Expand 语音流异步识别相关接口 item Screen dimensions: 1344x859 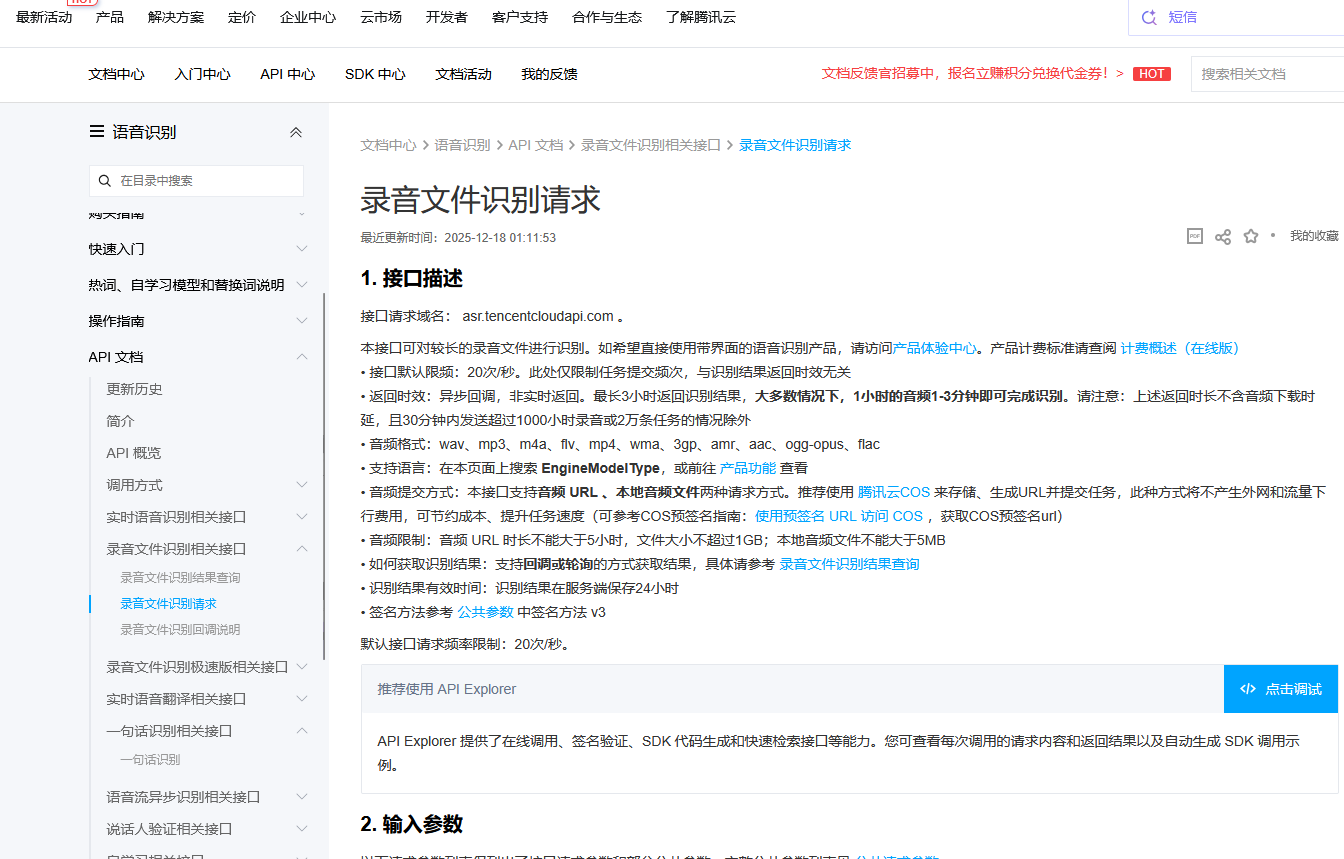point(302,797)
